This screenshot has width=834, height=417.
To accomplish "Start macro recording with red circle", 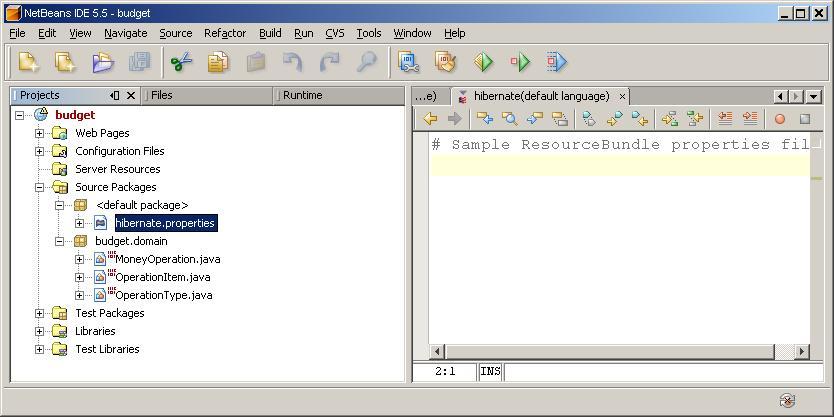I will [780, 119].
